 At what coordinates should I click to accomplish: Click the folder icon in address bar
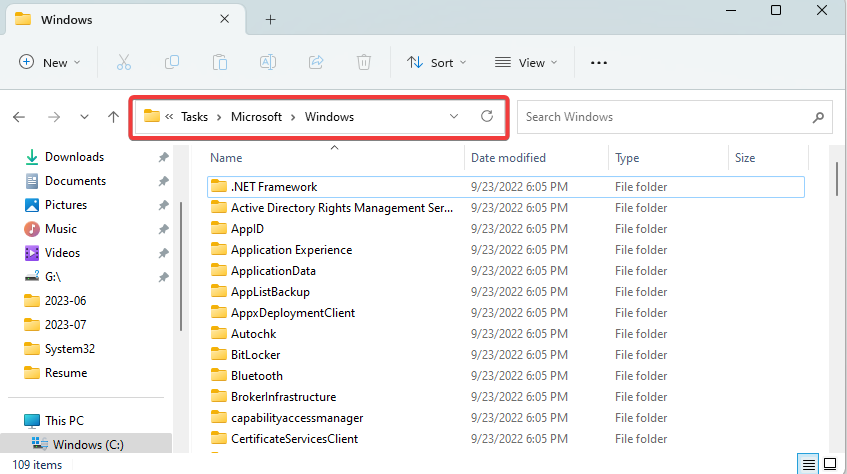pos(152,116)
